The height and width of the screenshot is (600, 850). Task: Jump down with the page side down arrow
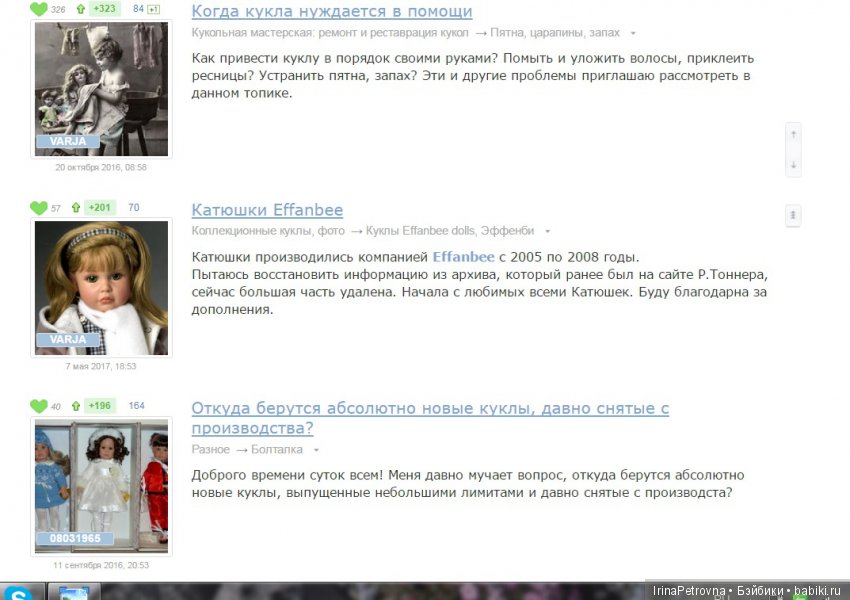[793, 164]
